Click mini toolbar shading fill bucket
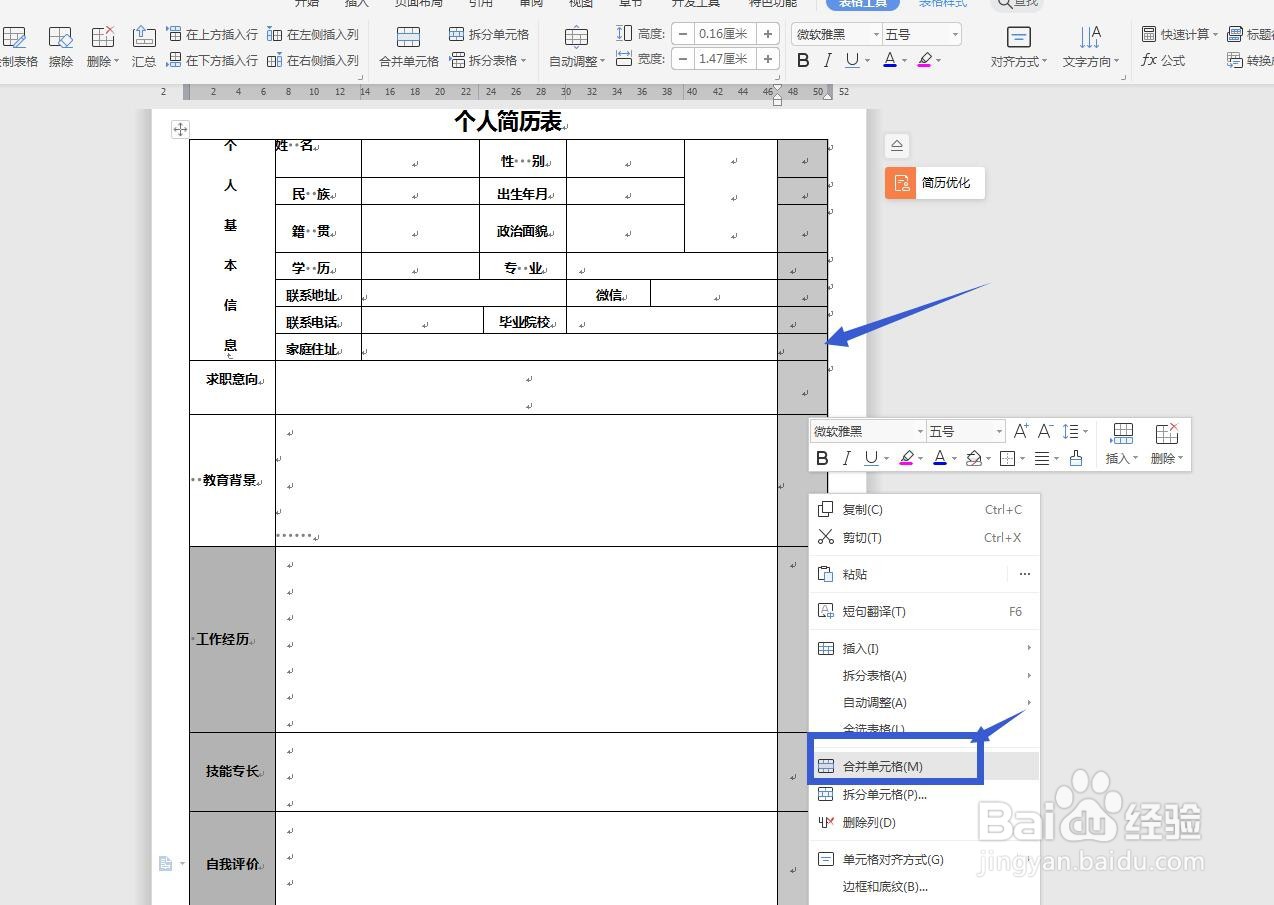This screenshot has height=905, width=1274. [x=973, y=458]
